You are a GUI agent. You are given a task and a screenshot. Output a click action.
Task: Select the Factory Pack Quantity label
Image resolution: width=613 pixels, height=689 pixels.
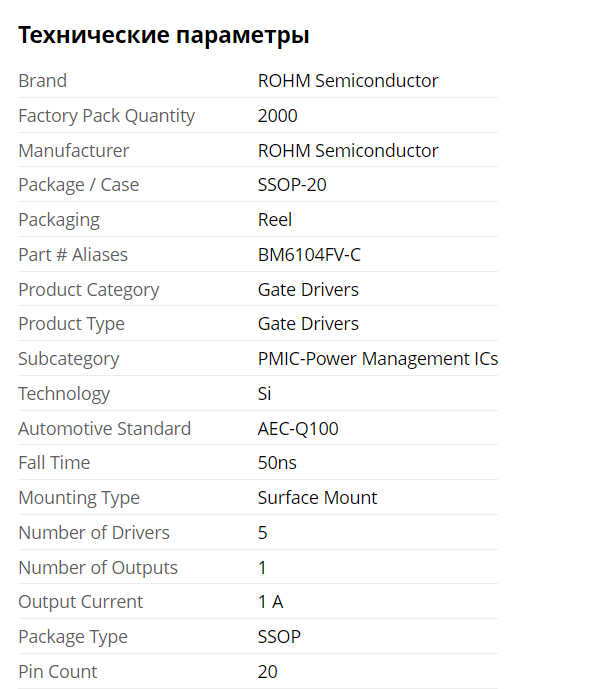106,116
